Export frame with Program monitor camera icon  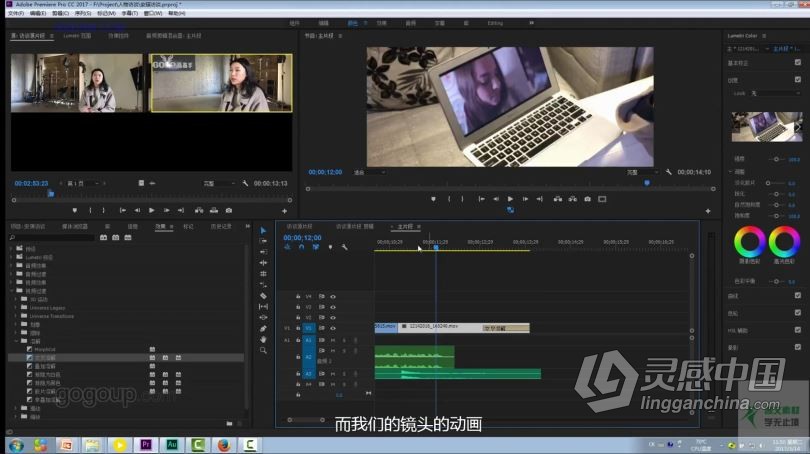click(x=587, y=199)
